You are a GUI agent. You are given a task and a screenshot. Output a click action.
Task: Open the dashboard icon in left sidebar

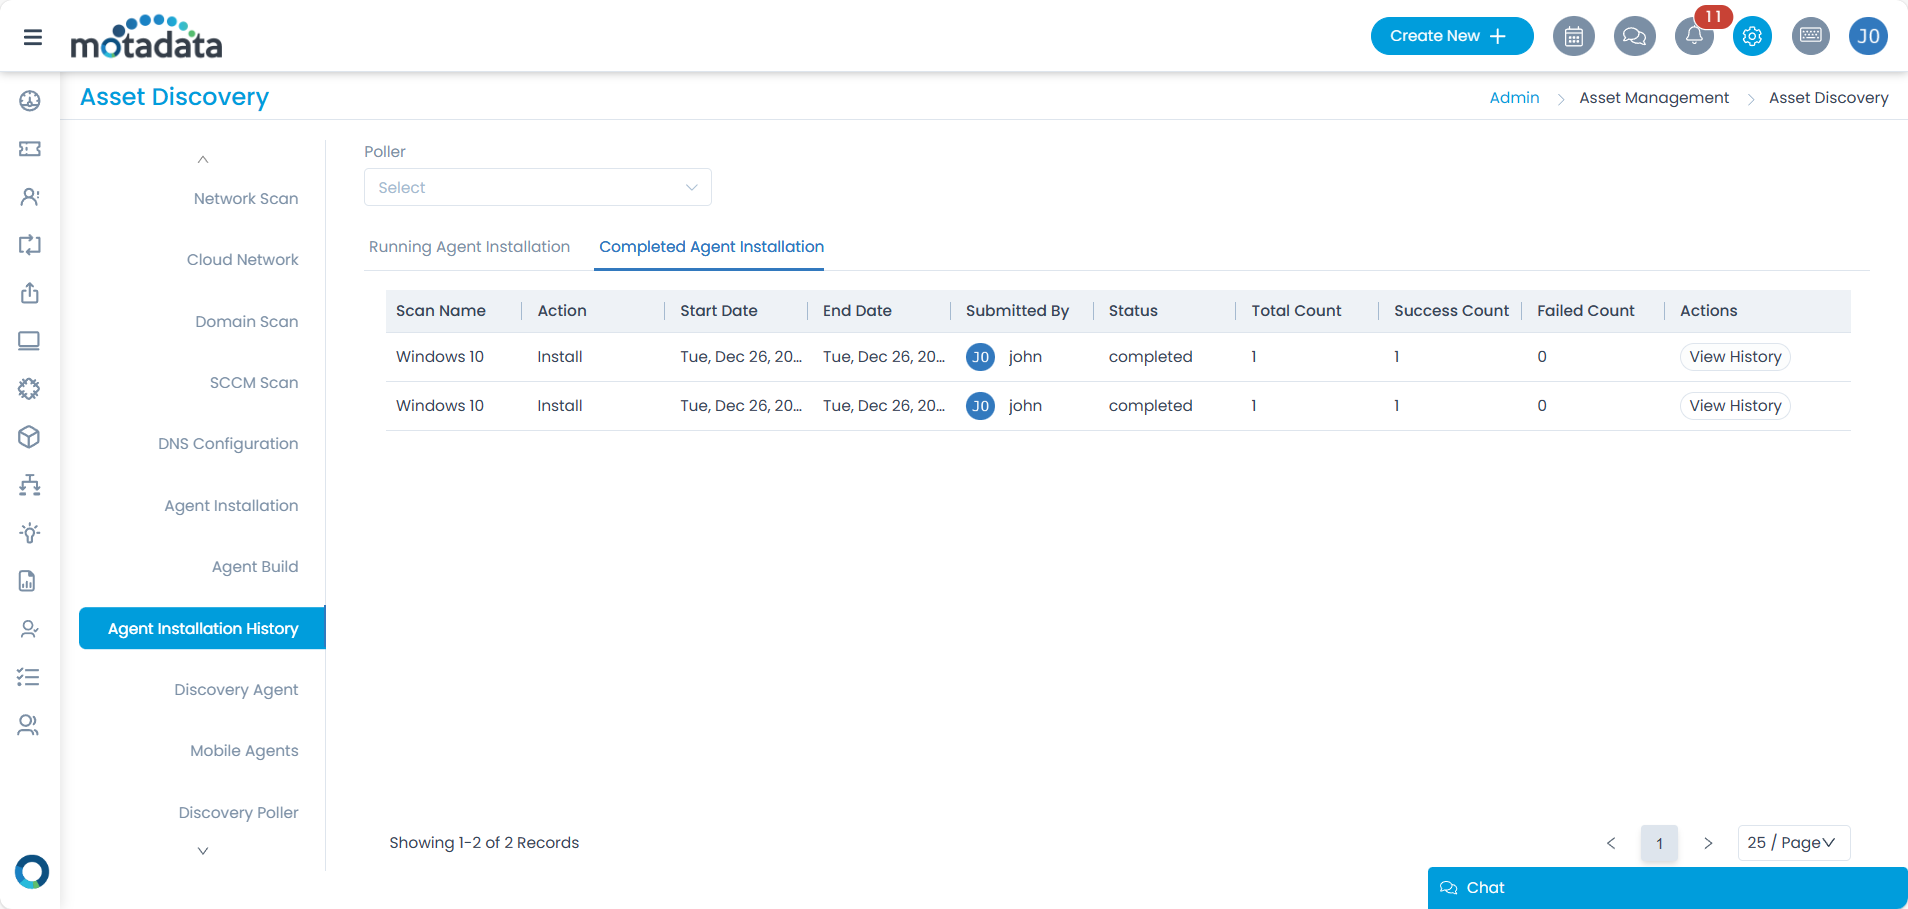coord(30,100)
